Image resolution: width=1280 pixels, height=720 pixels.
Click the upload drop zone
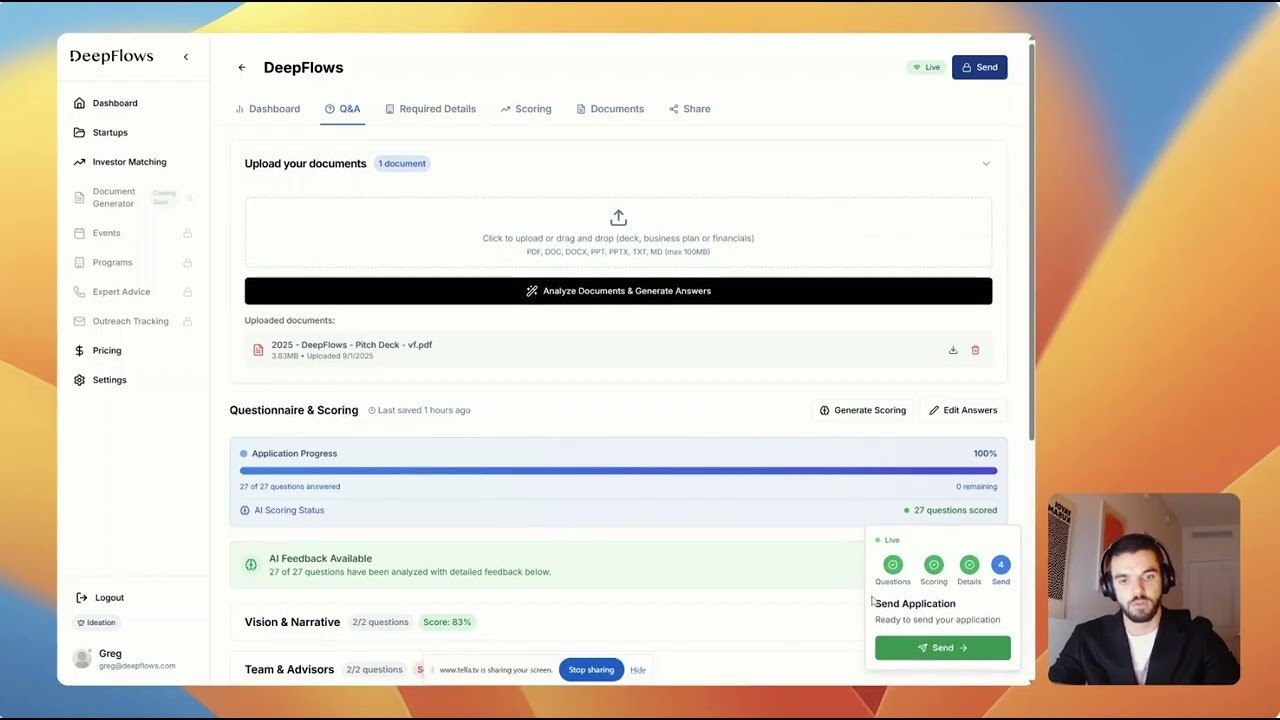click(x=618, y=233)
